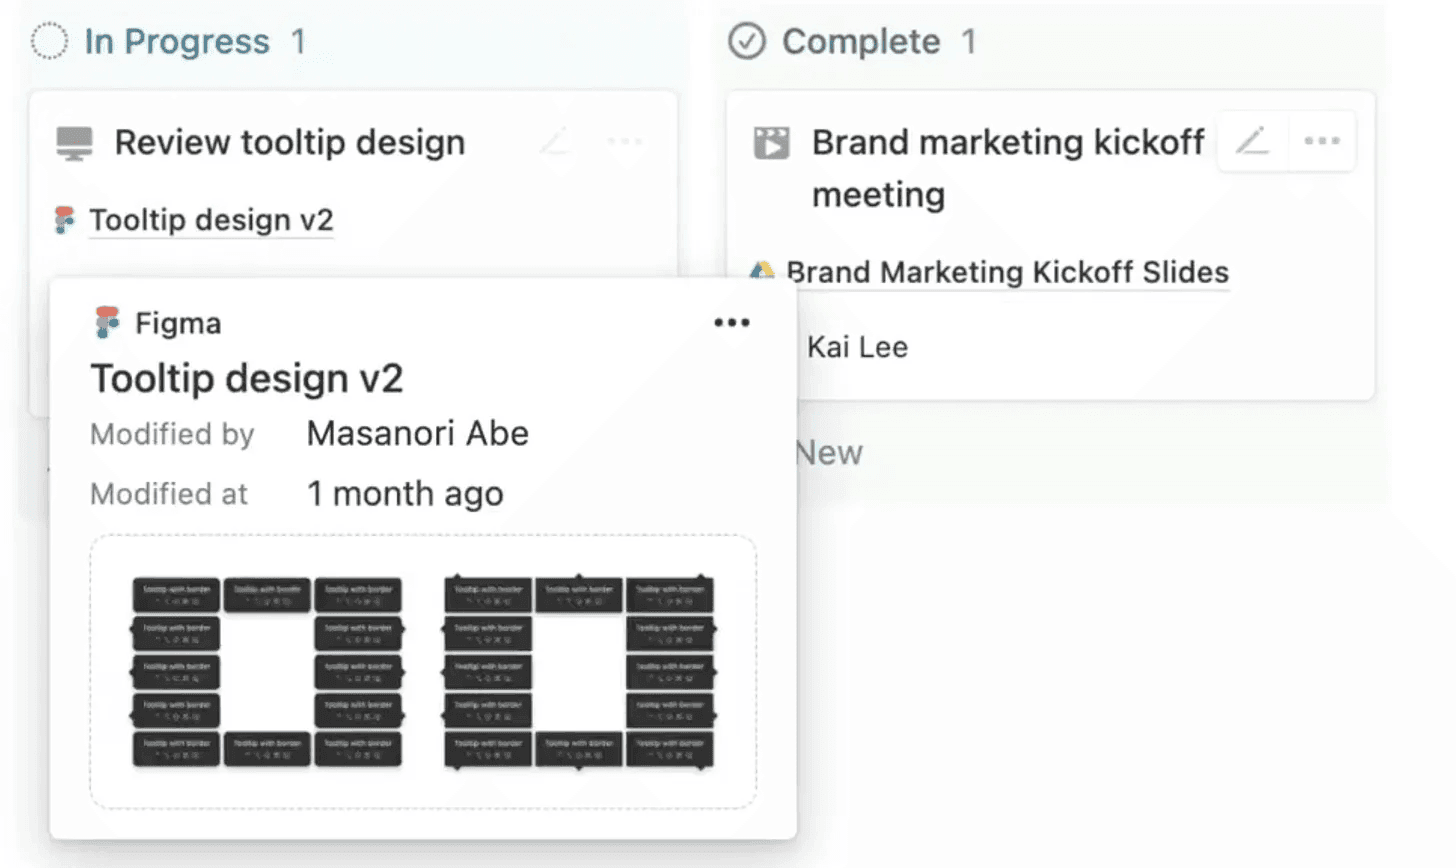Click the small Figma icon beside Tooltip design v2 link
The image size is (1456, 868).
tap(64, 219)
